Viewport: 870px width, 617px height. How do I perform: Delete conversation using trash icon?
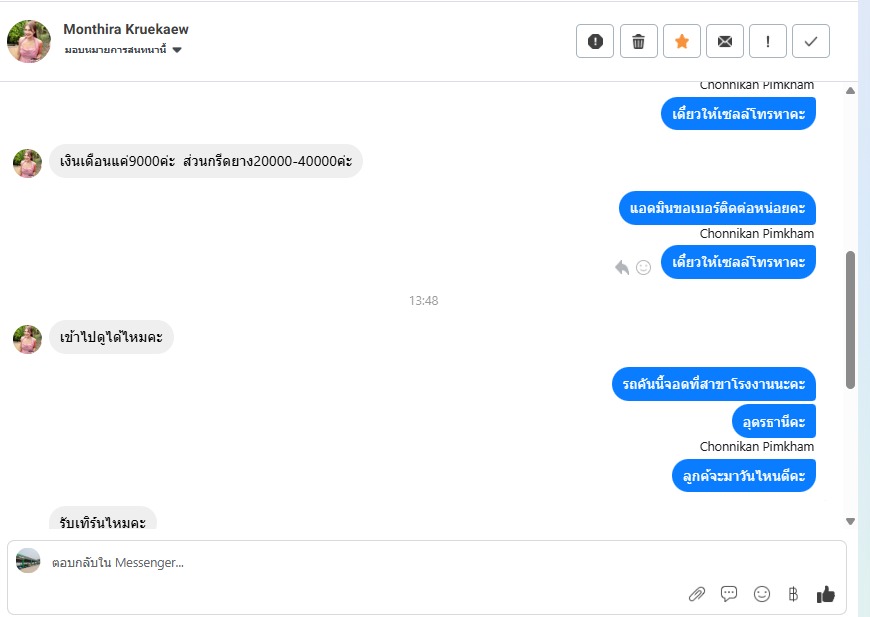coord(638,41)
